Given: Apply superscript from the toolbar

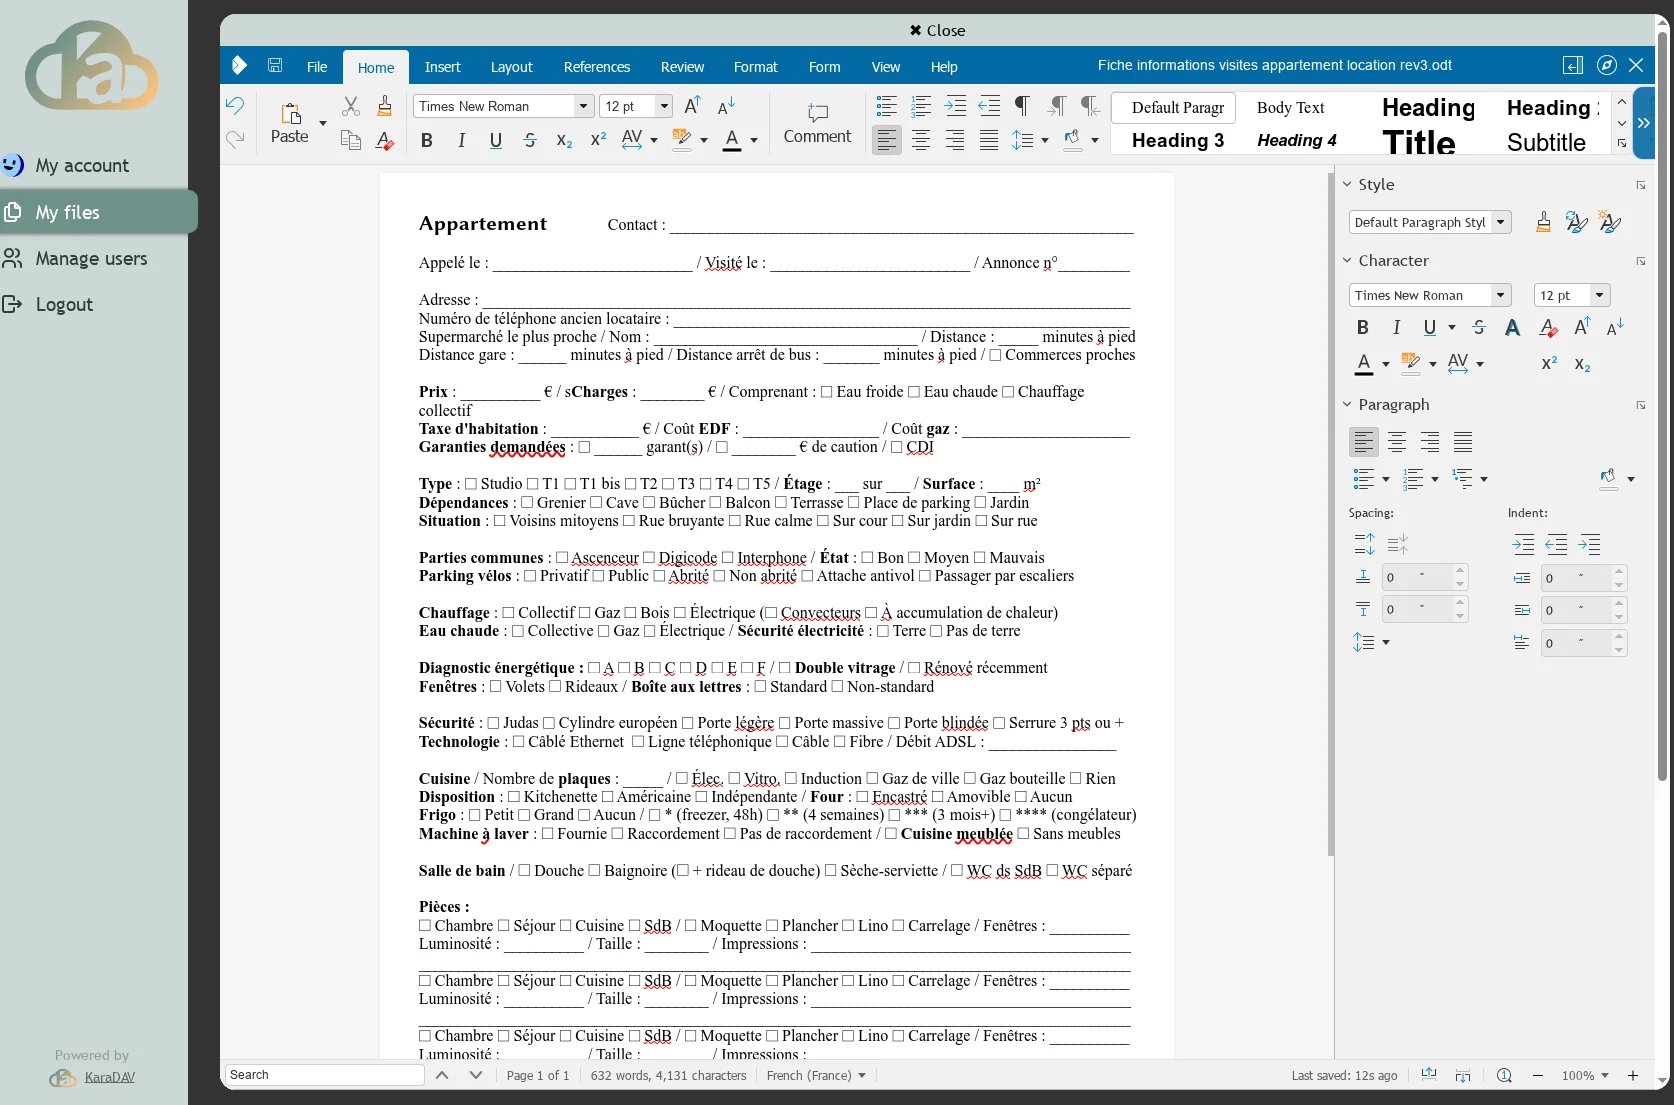Looking at the screenshot, I should [x=597, y=141].
